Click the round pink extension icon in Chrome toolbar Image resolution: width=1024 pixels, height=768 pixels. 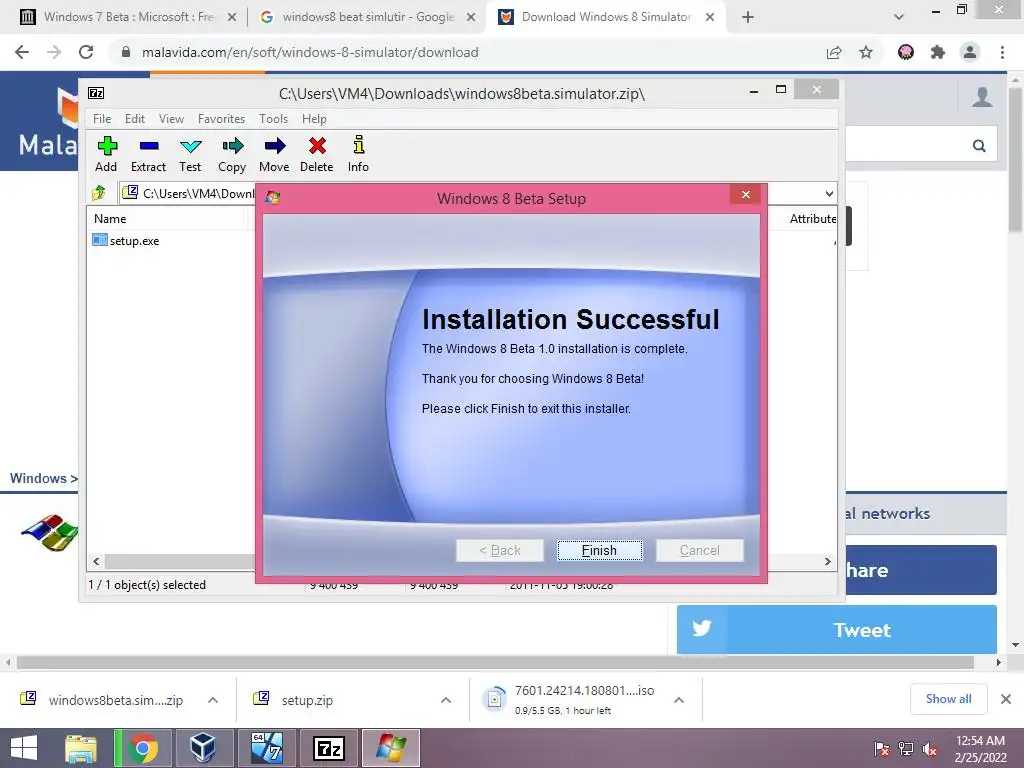(906, 52)
